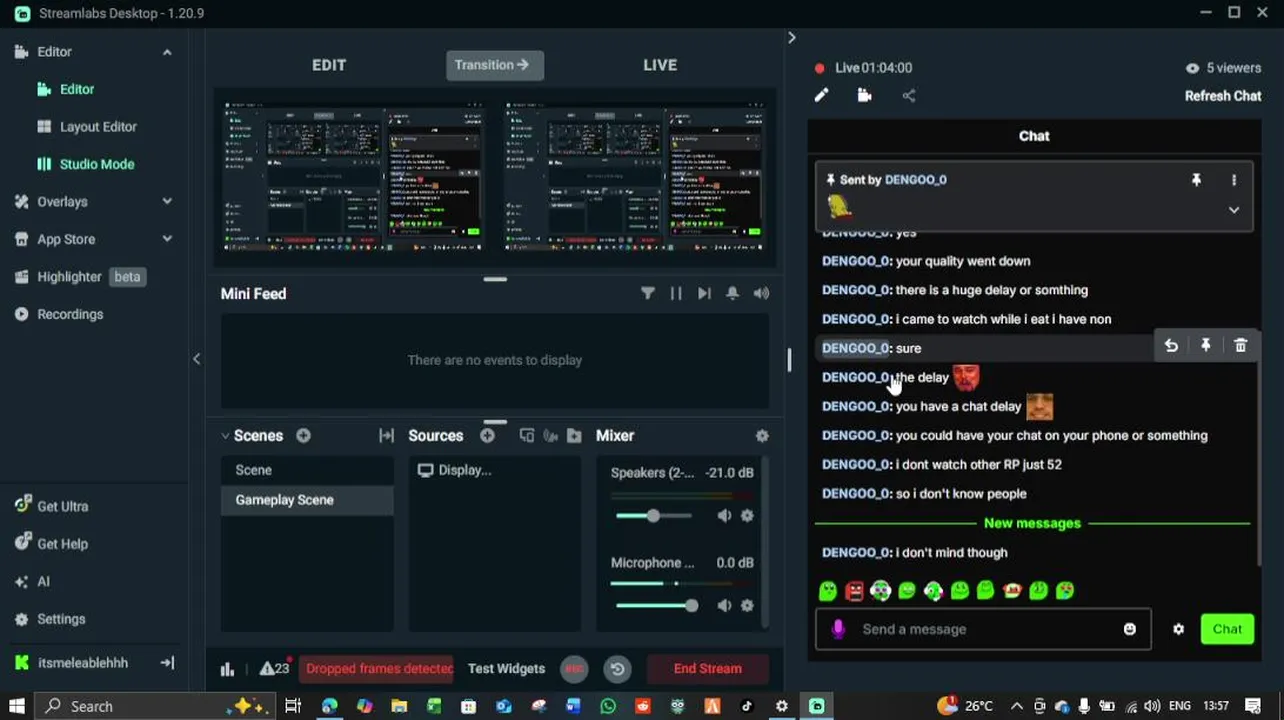This screenshot has width=1284, height=720.
Task: Open WhatsApp from the Windows taskbar
Action: [608, 706]
